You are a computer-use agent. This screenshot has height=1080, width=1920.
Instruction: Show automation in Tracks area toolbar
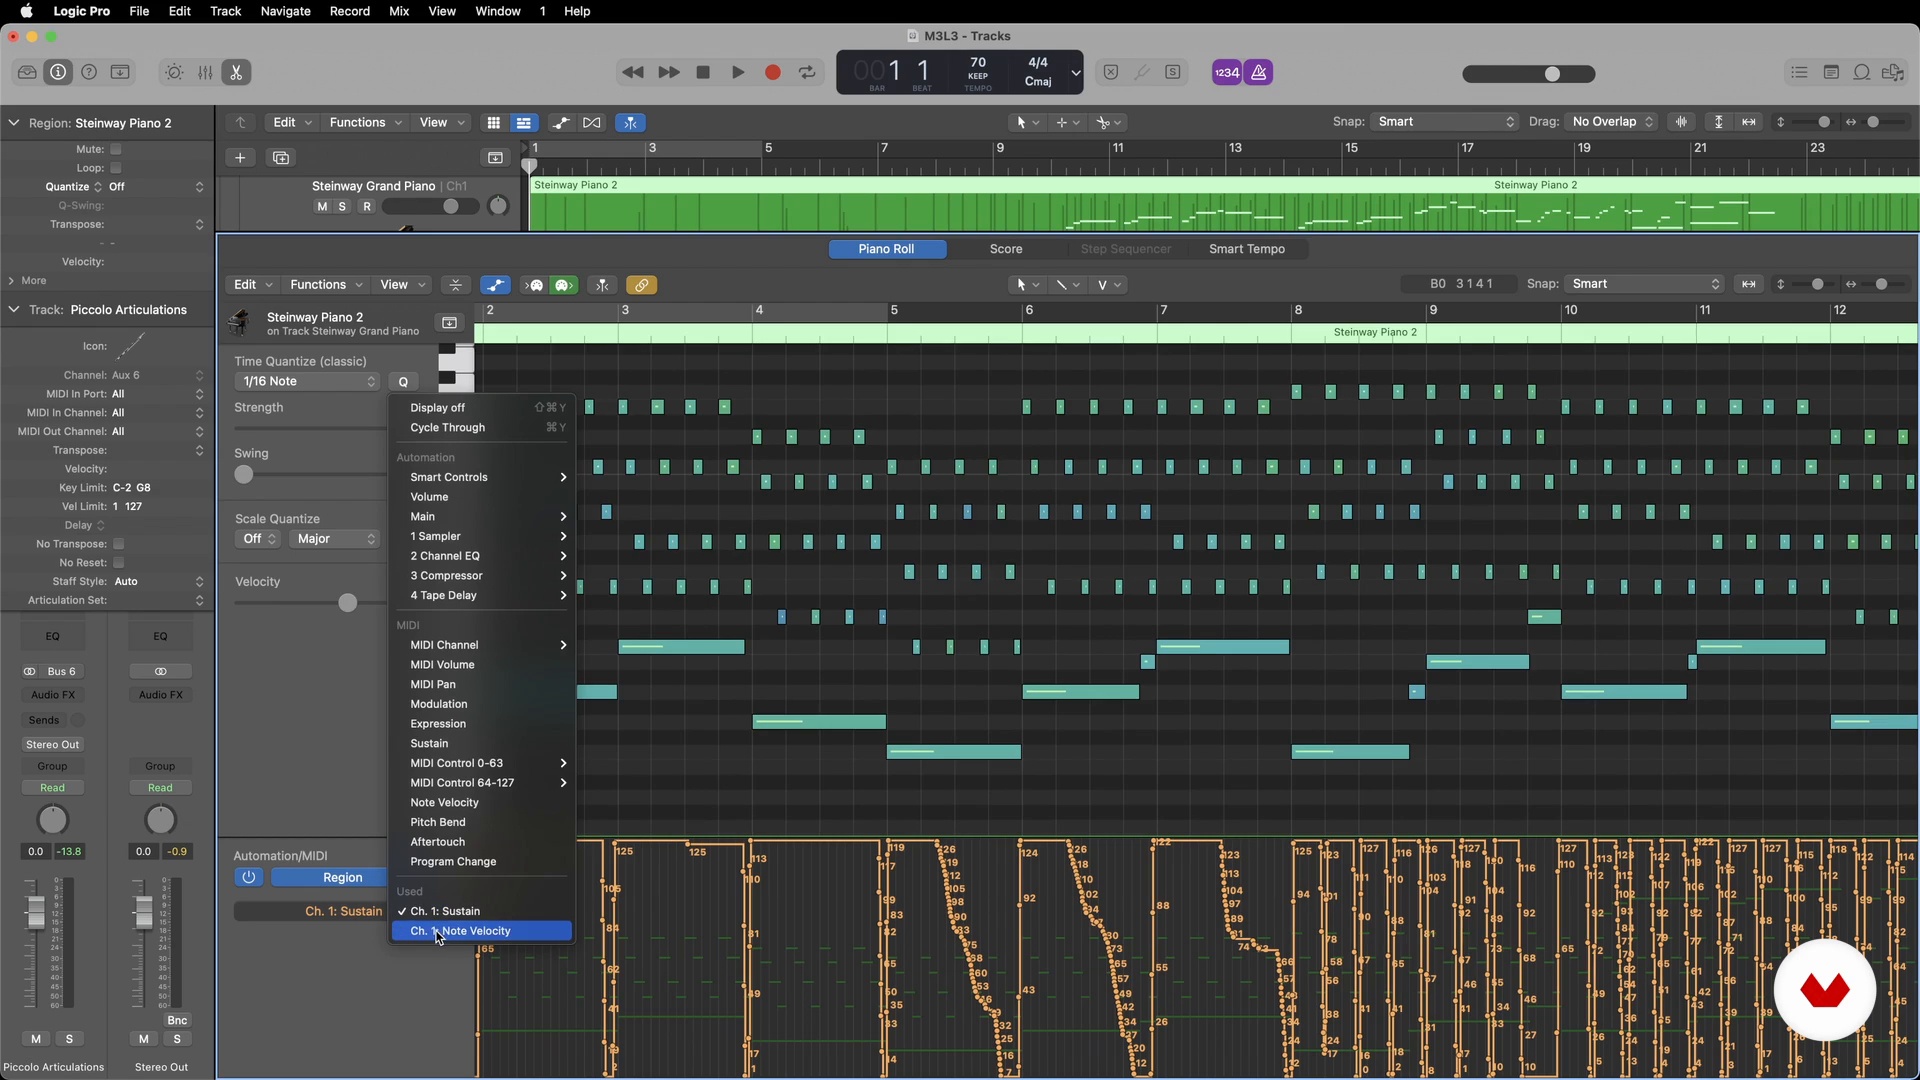coord(561,122)
